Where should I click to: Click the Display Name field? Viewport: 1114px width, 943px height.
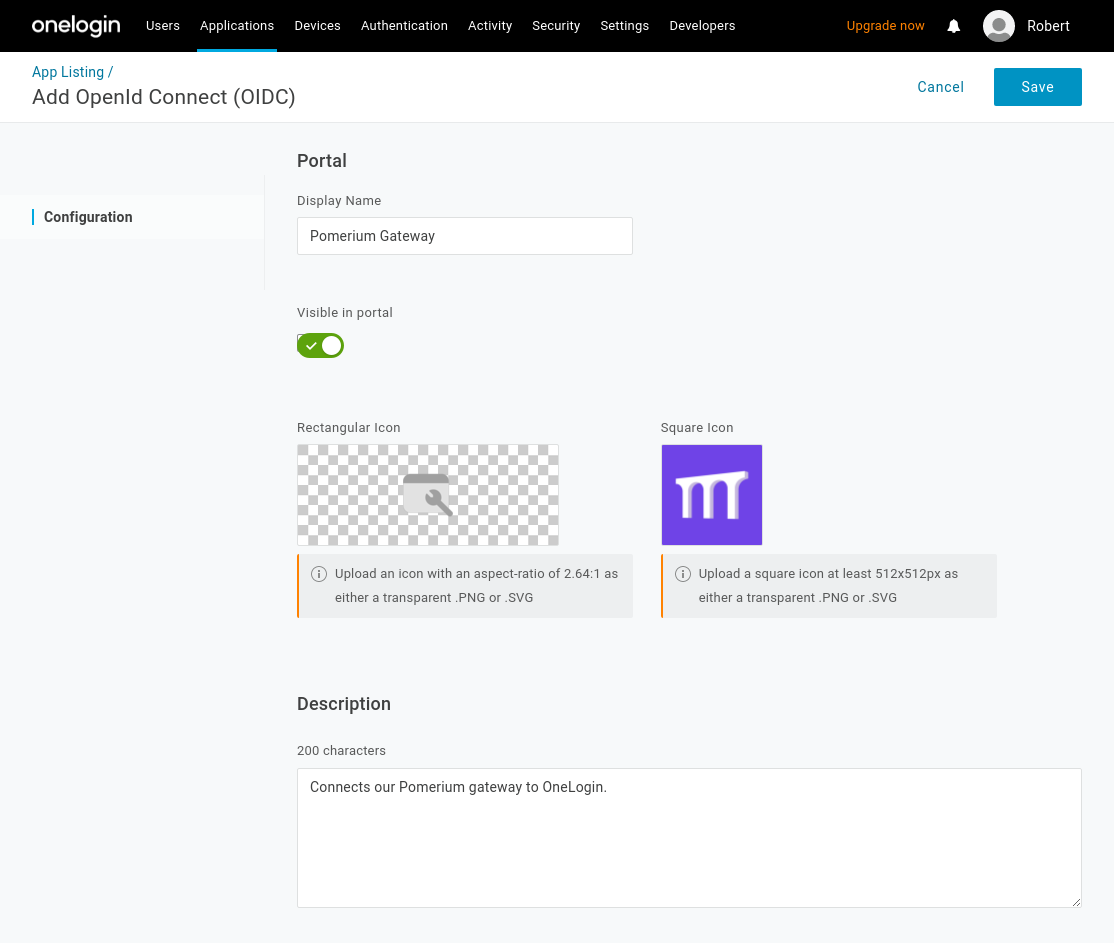pos(464,236)
